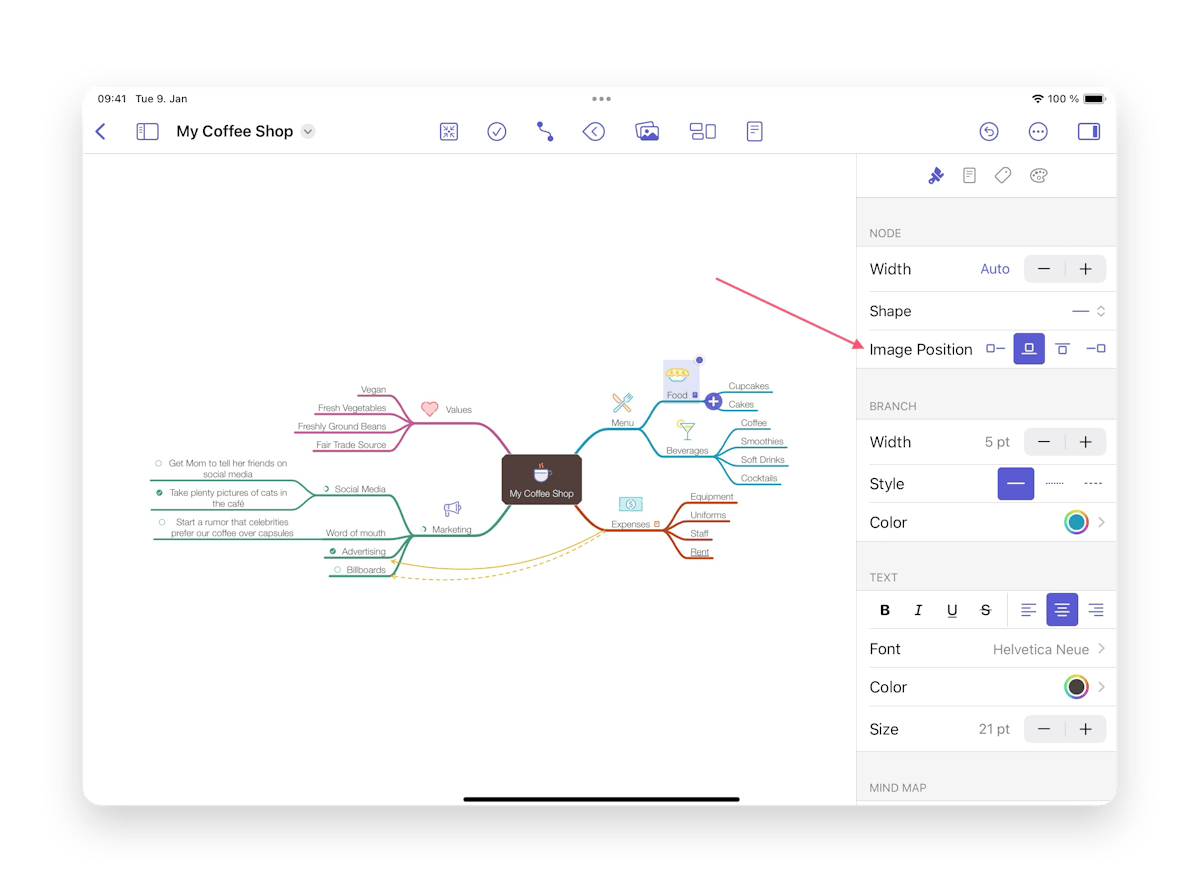Image resolution: width=1200 pixels, height=891 pixels.
Task: Open the Tags panel in the inspector
Action: (1003, 175)
